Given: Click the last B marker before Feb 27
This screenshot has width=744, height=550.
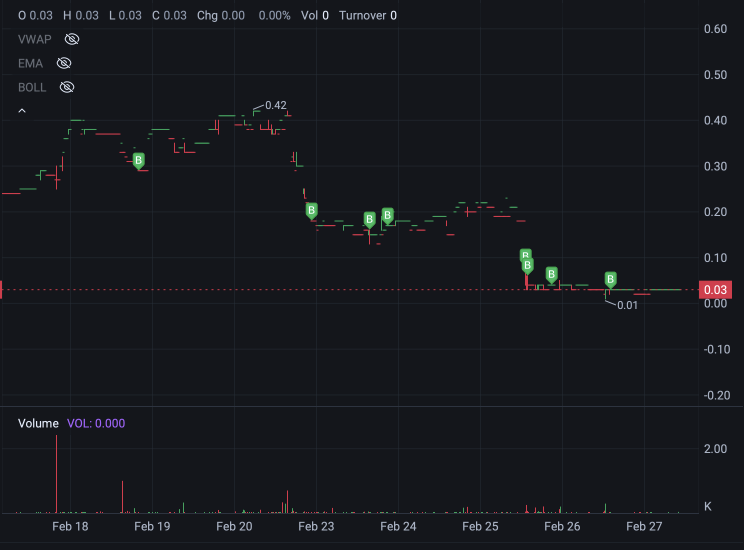Looking at the screenshot, I should (611, 280).
